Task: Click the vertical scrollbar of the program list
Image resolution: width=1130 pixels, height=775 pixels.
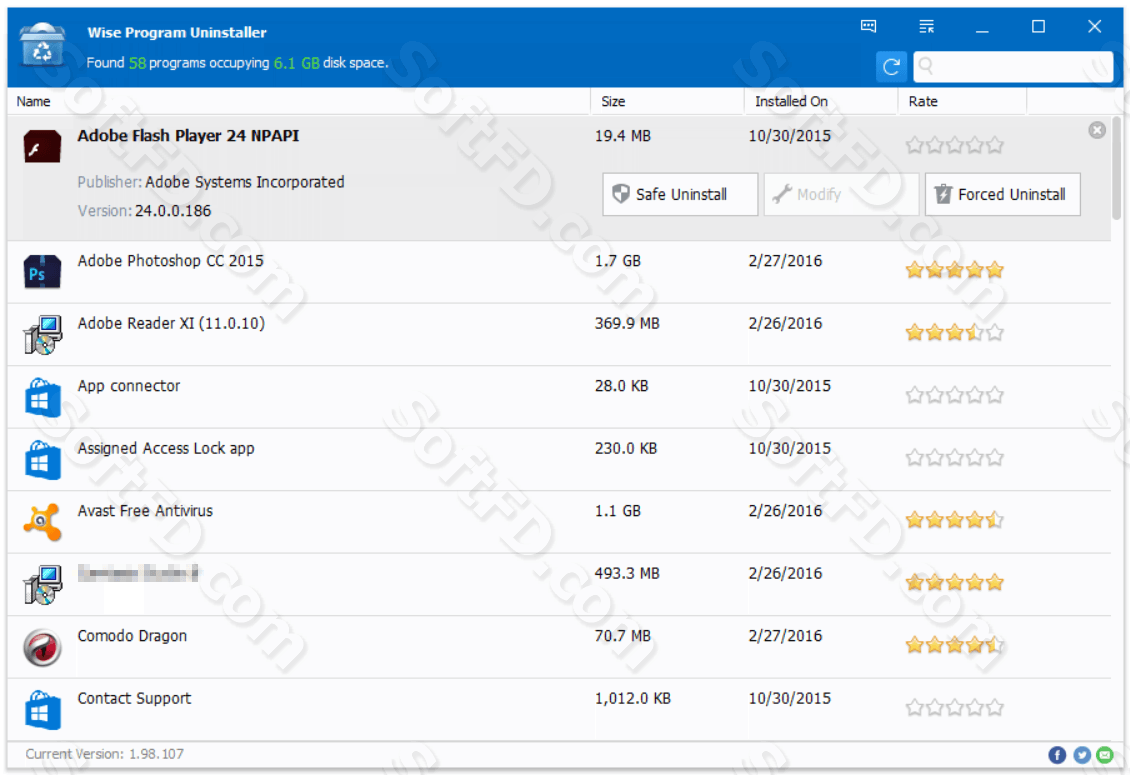Action: (x=1117, y=167)
